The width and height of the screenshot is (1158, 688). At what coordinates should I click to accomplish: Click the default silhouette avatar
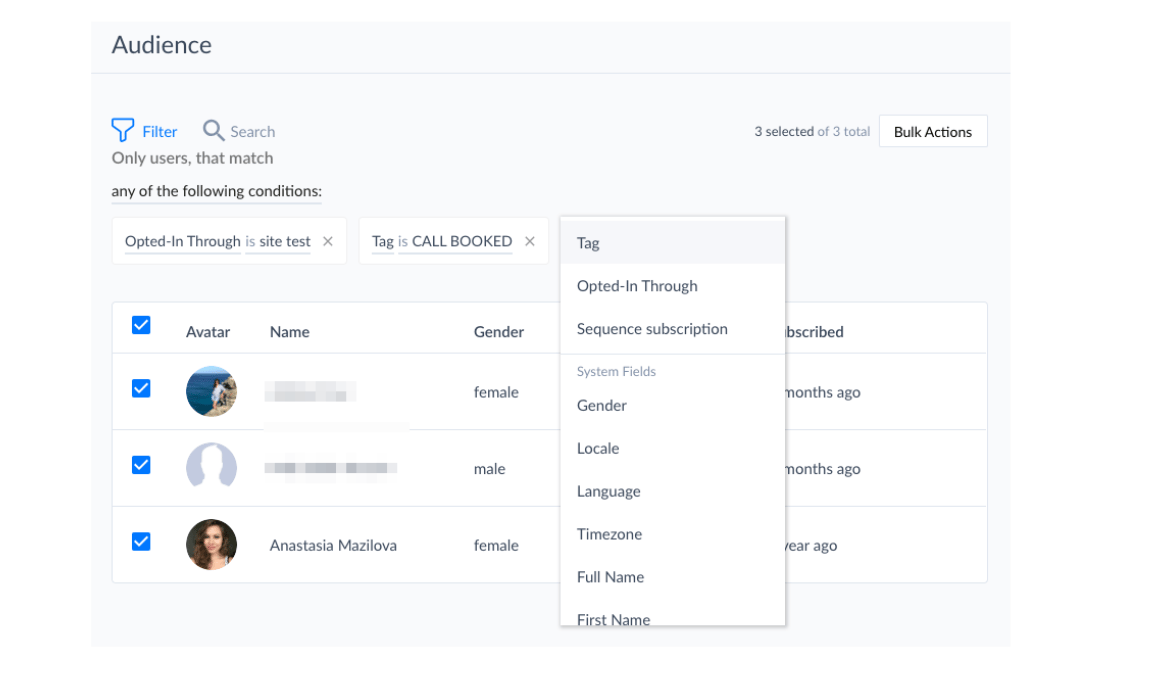pyautogui.click(x=211, y=468)
